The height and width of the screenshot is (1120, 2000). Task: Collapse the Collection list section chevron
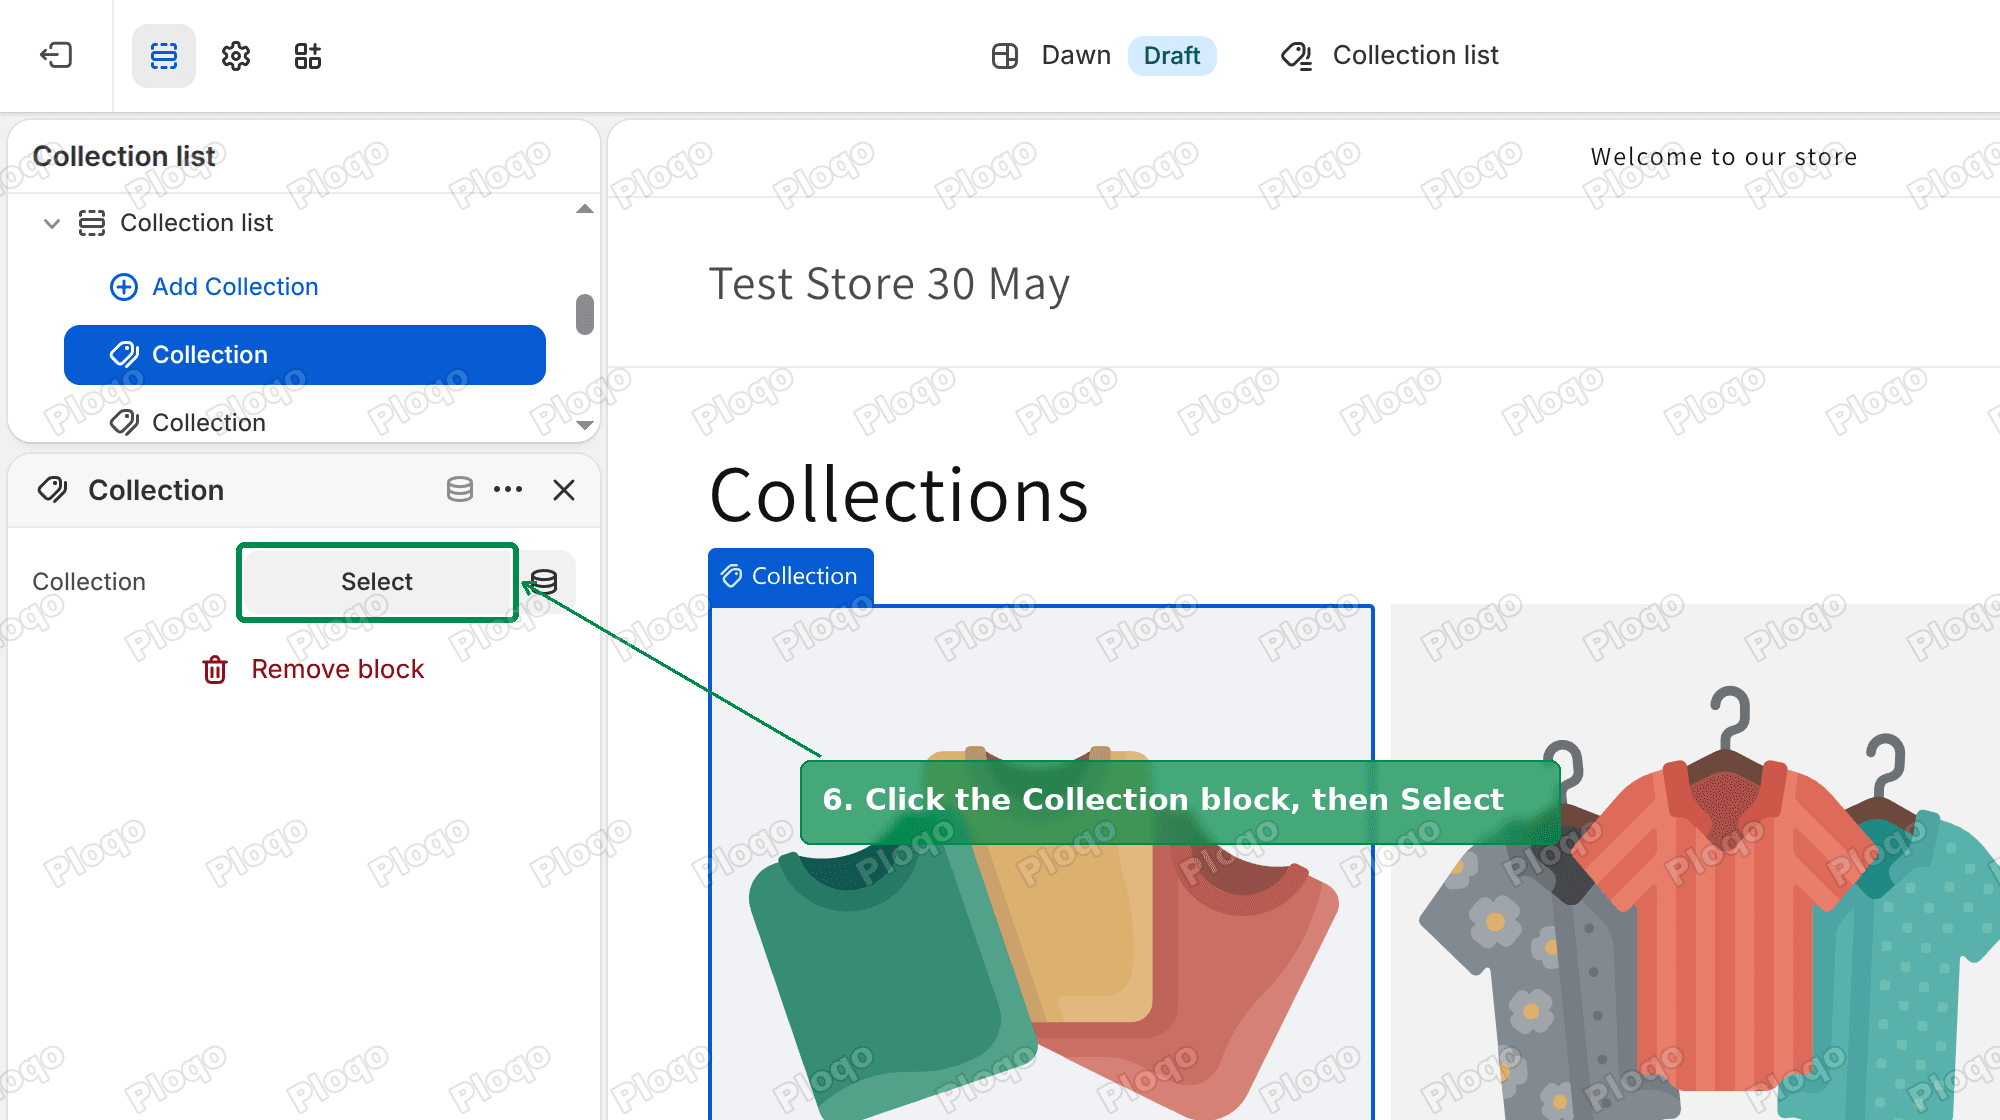(x=52, y=223)
